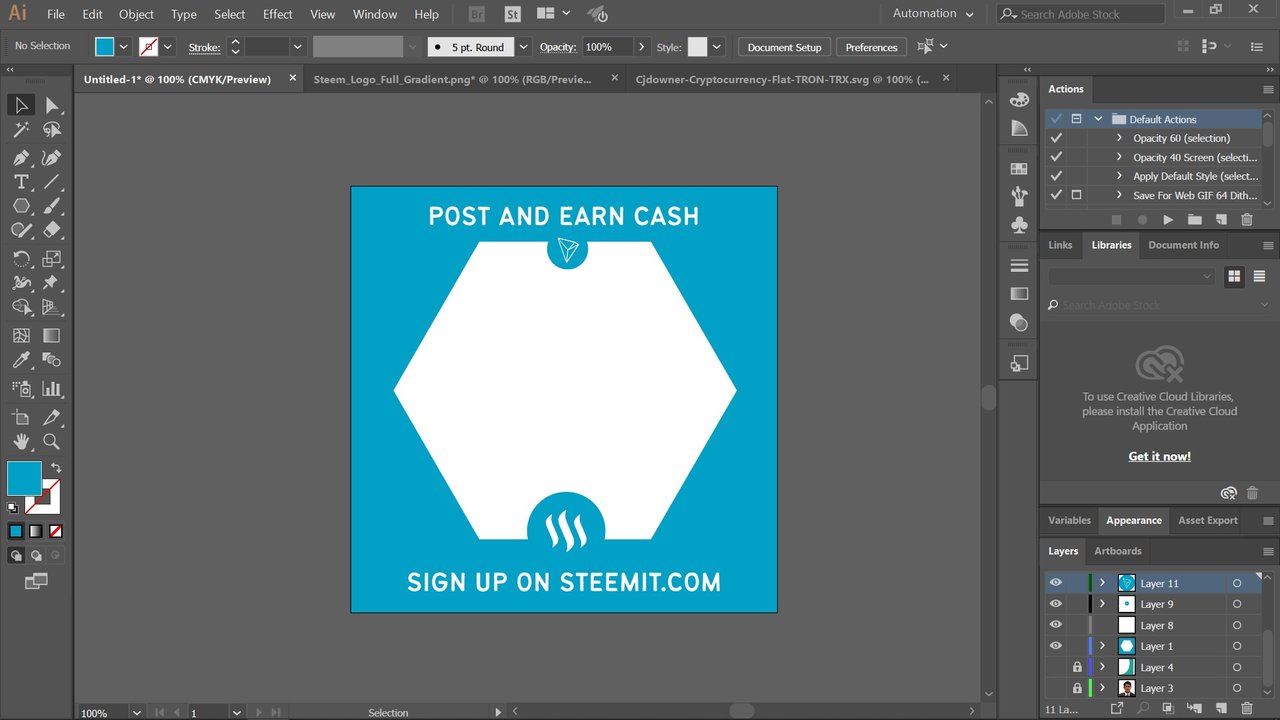Image resolution: width=1280 pixels, height=720 pixels.
Task: Click the Opacity 100% input field
Action: (606, 47)
